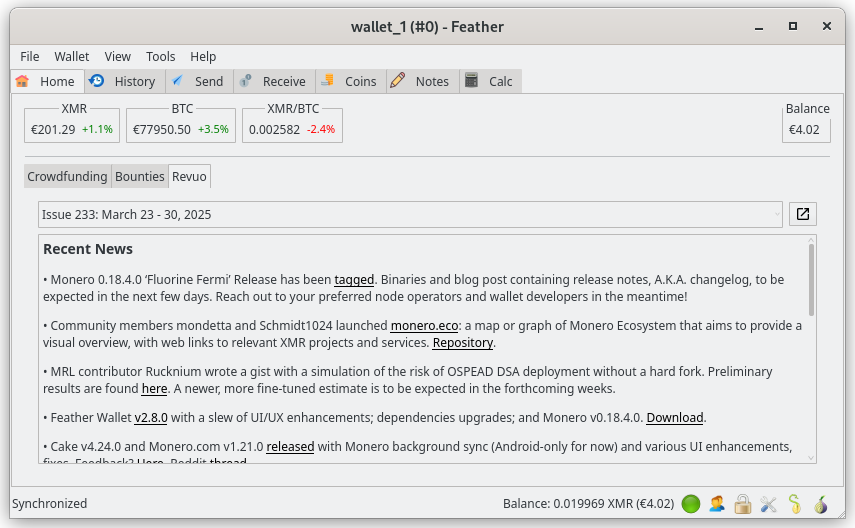Viewport: 855px width, 528px height.
Task: Open issue in external browser icon
Action: coord(803,214)
